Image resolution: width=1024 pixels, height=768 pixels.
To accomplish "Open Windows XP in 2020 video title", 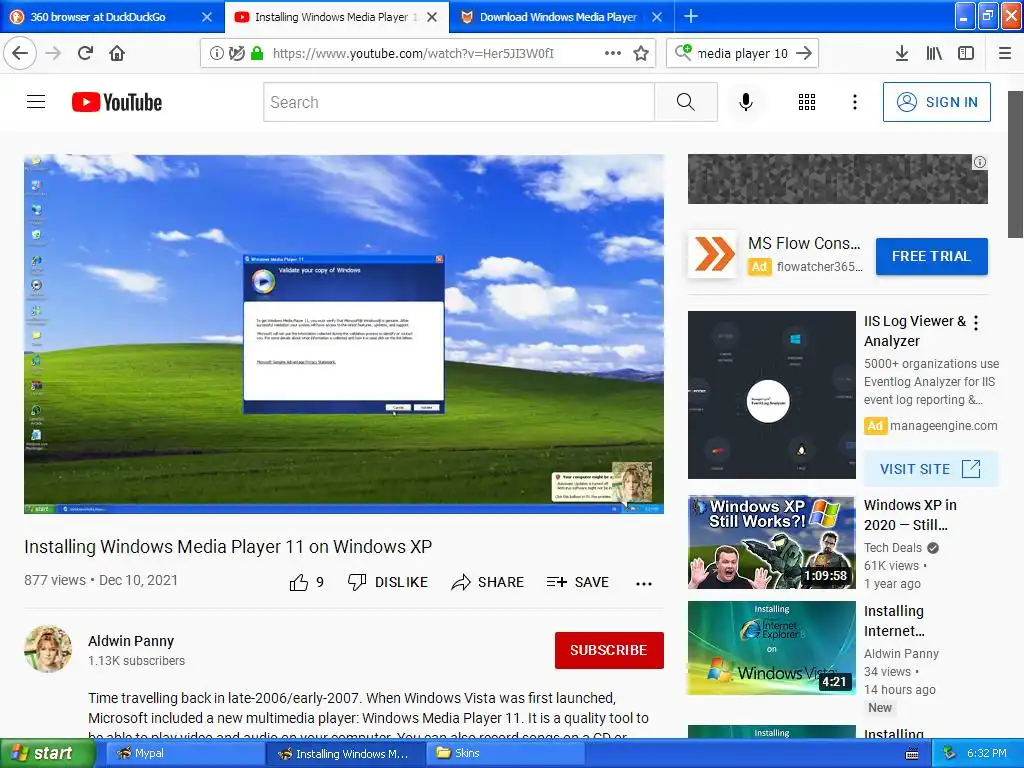I will [x=910, y=515].
